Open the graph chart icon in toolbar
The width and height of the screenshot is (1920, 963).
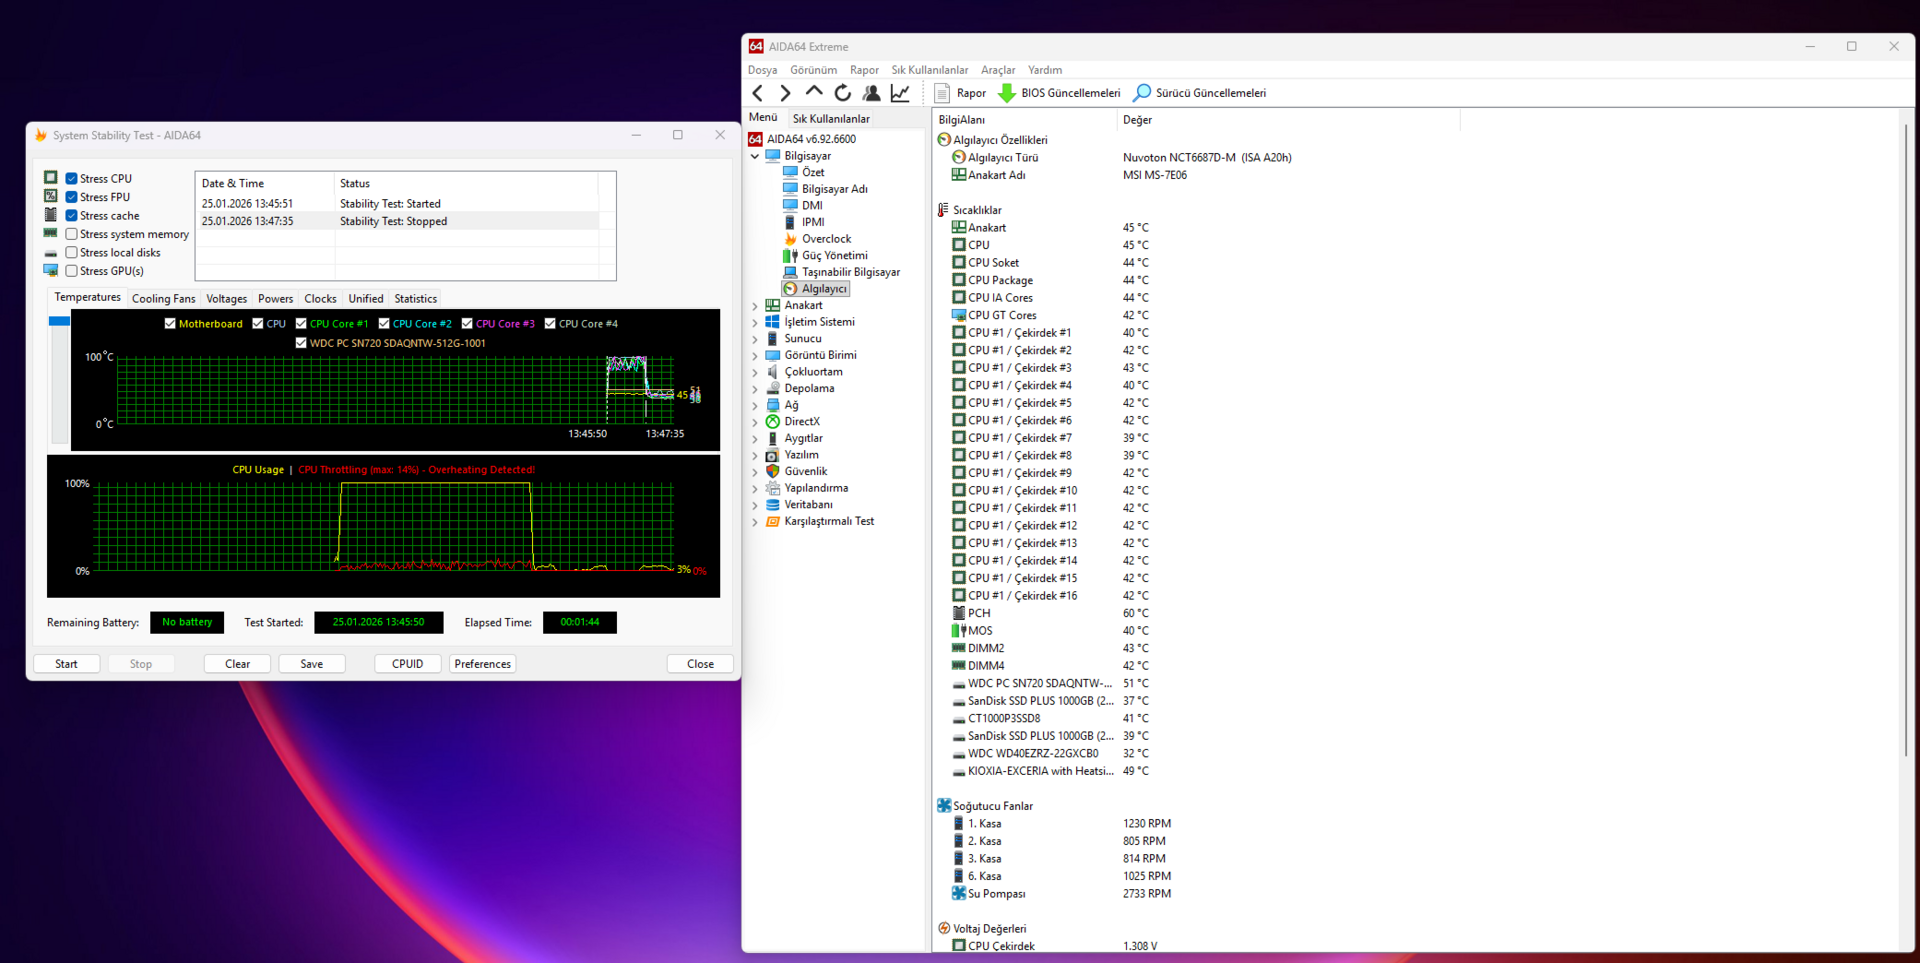[900, 93]
